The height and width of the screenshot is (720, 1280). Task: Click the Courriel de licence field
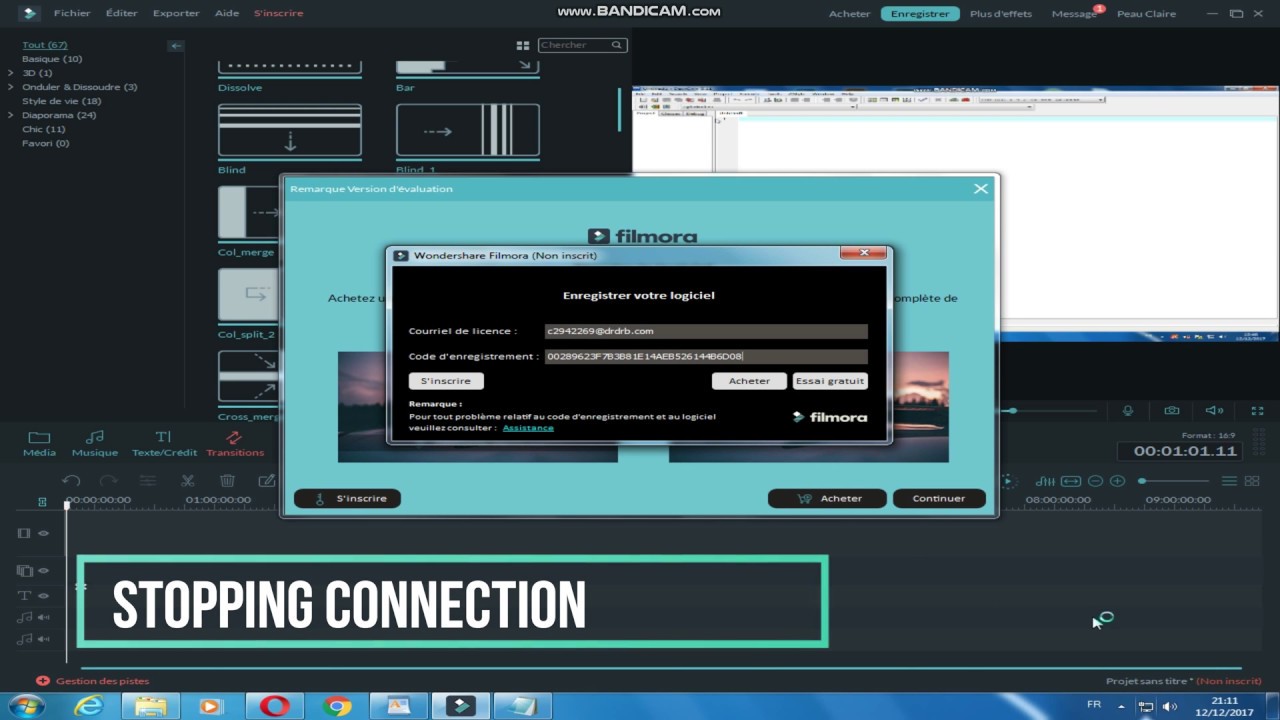706,331
